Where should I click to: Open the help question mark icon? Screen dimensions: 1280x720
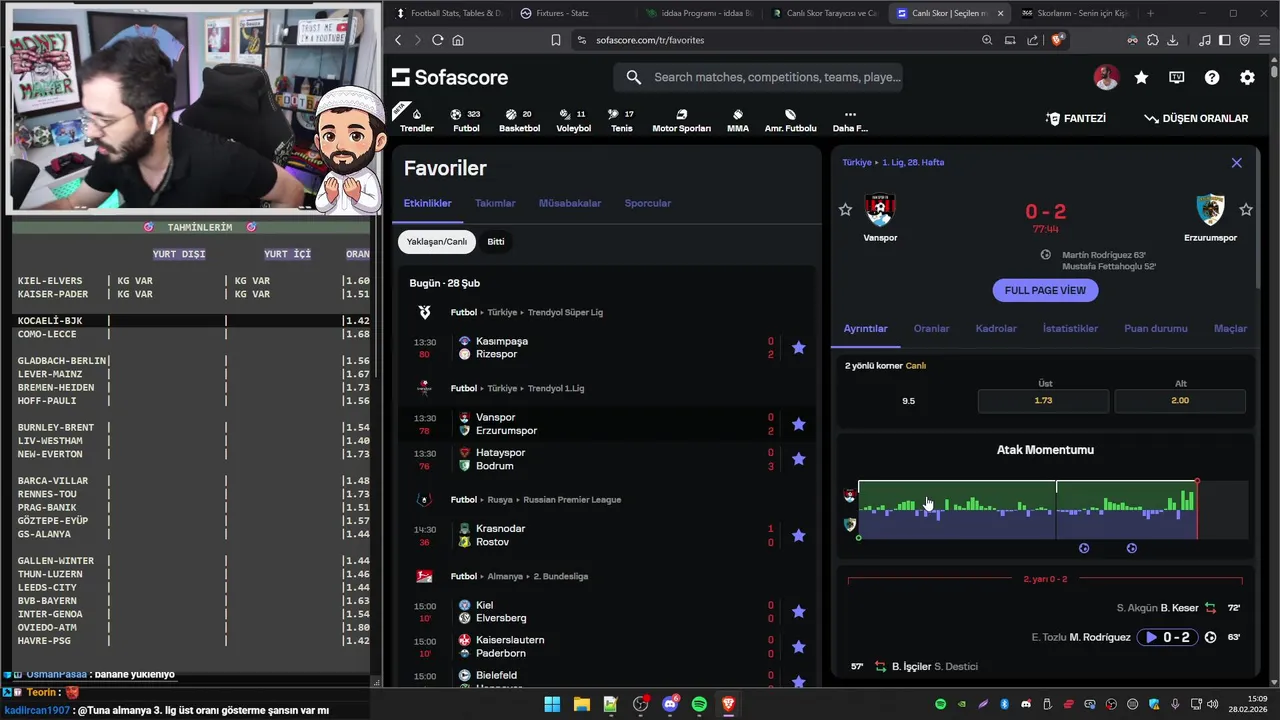(x=1212, y=77)
